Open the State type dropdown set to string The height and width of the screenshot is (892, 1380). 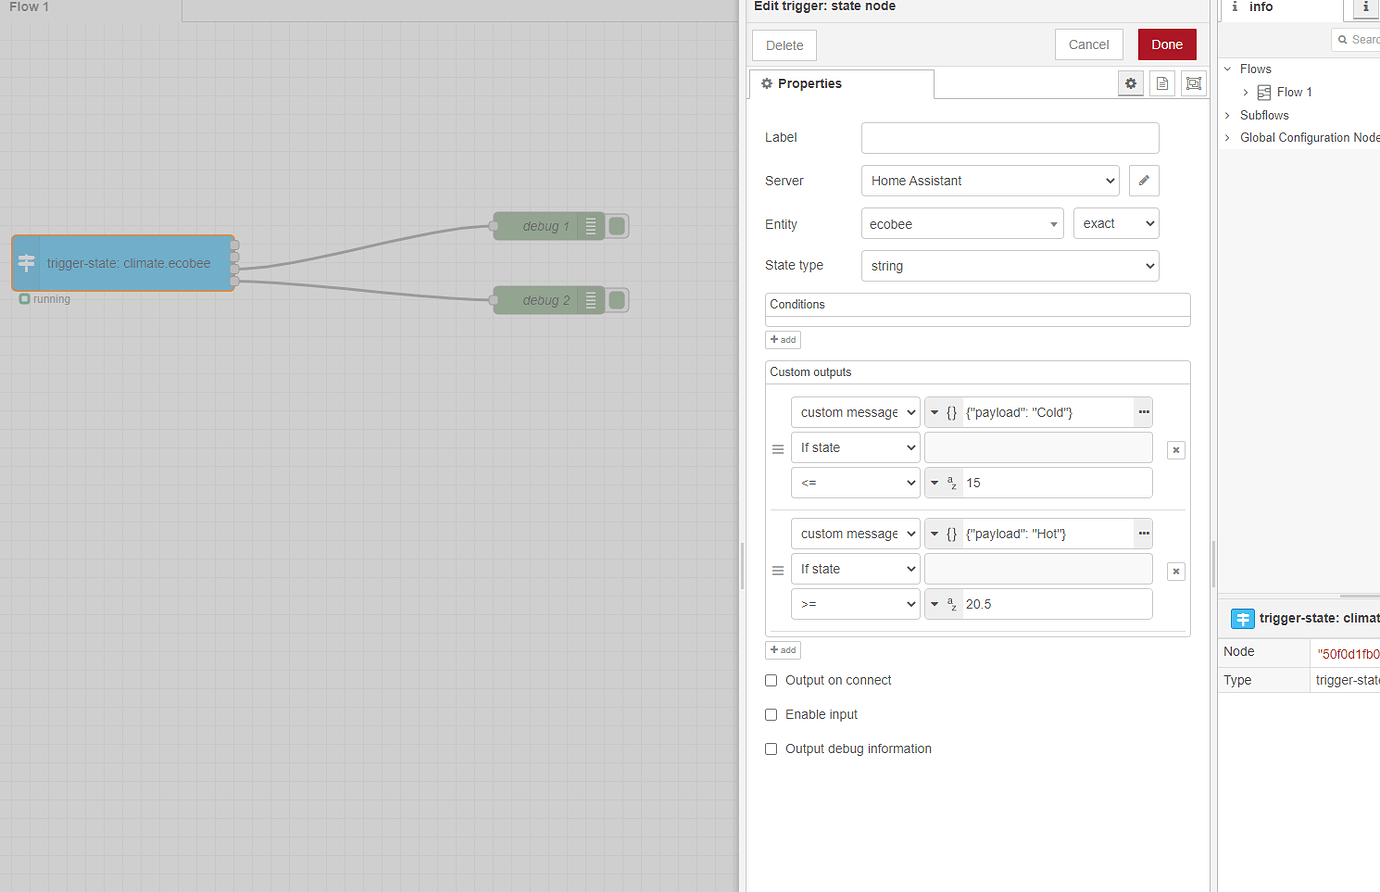tap(1009, 265)
